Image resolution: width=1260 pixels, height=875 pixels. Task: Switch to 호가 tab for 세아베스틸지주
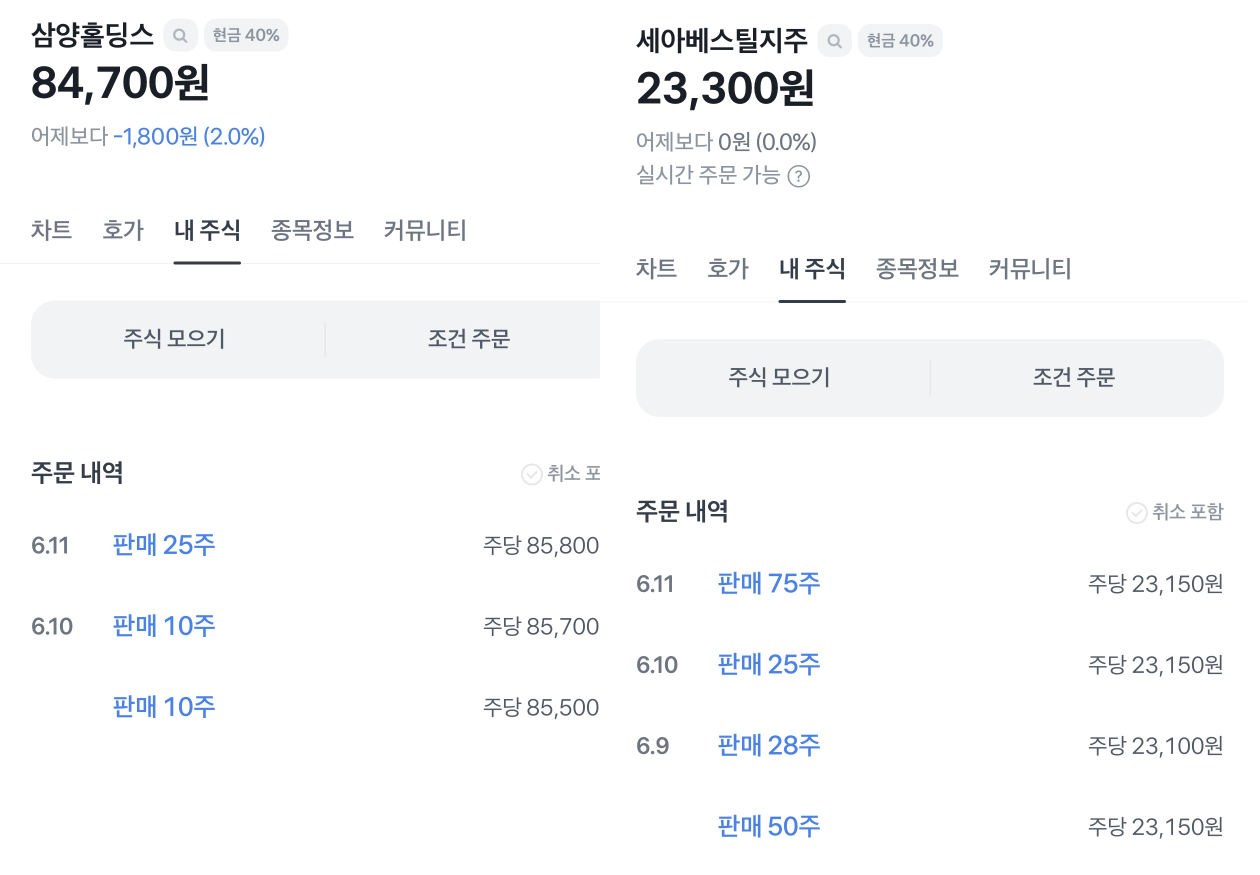[x=728, y=269]
